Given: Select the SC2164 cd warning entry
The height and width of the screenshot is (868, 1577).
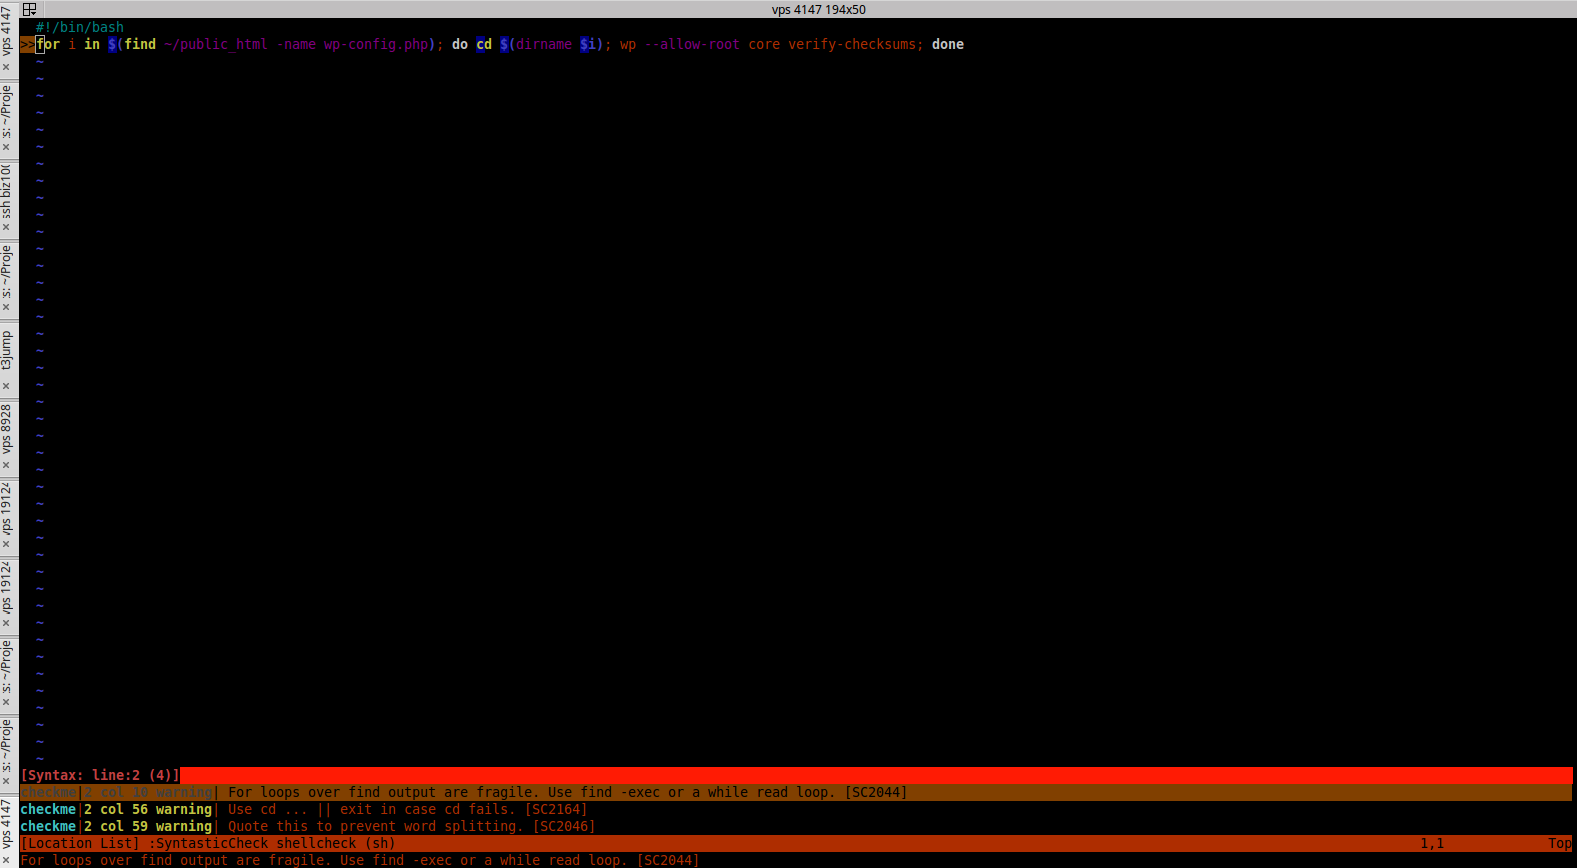Looking at the screenshot, I should tap(407, 809).
